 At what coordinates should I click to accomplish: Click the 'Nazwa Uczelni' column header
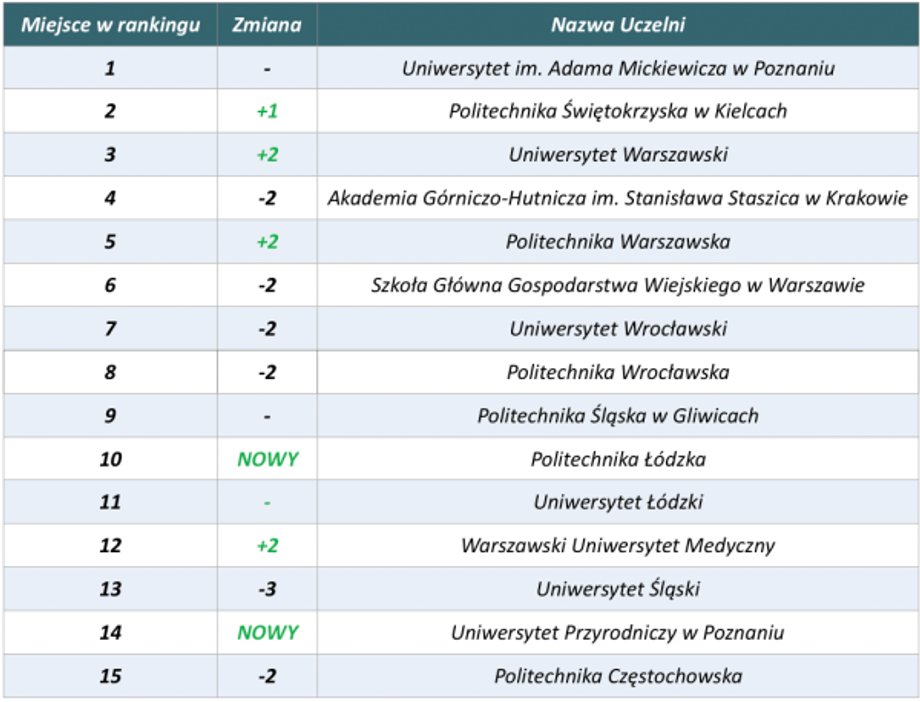pos(618,25)
